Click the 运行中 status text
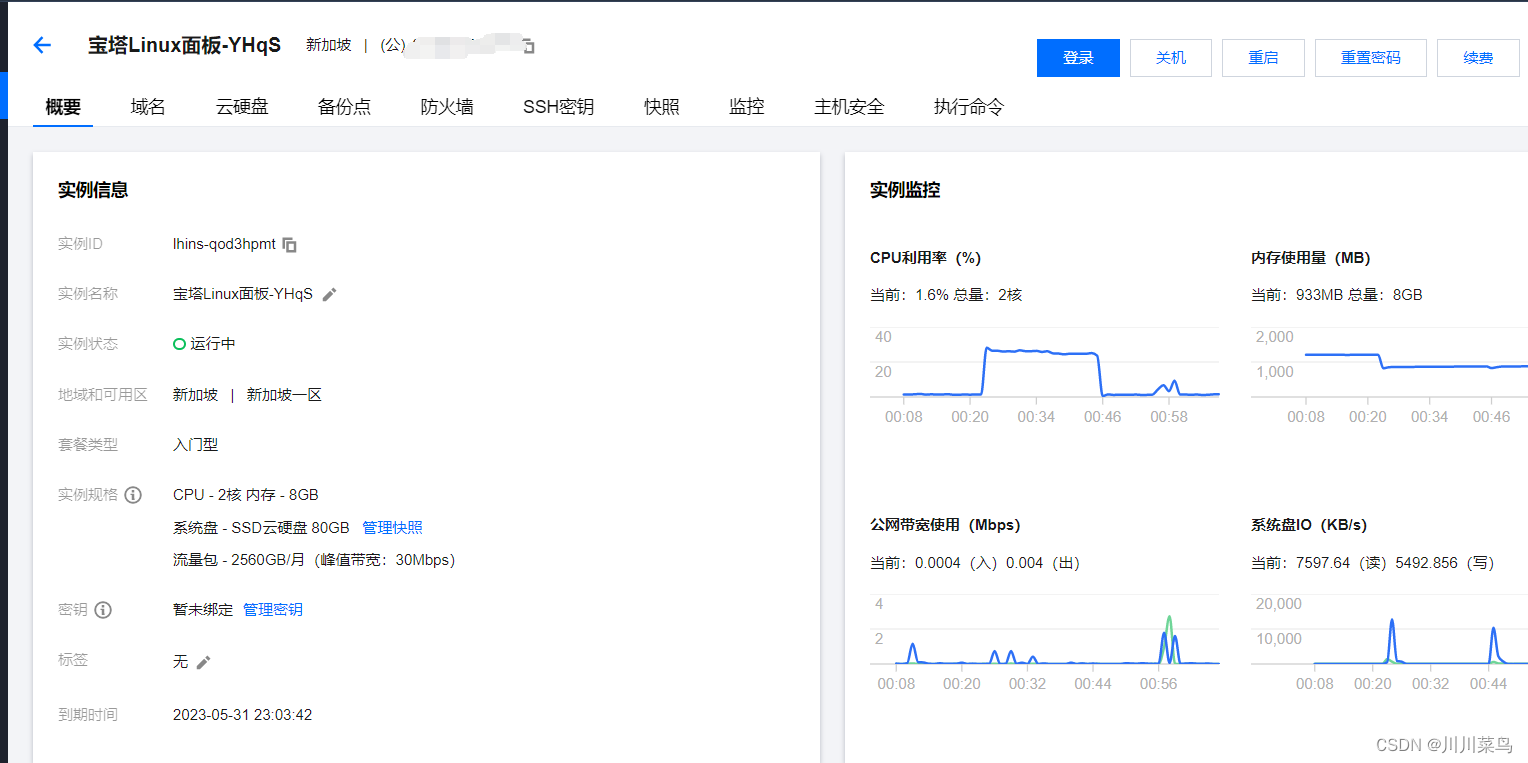This screenshot has width=1528, height=763. point(213,344)
